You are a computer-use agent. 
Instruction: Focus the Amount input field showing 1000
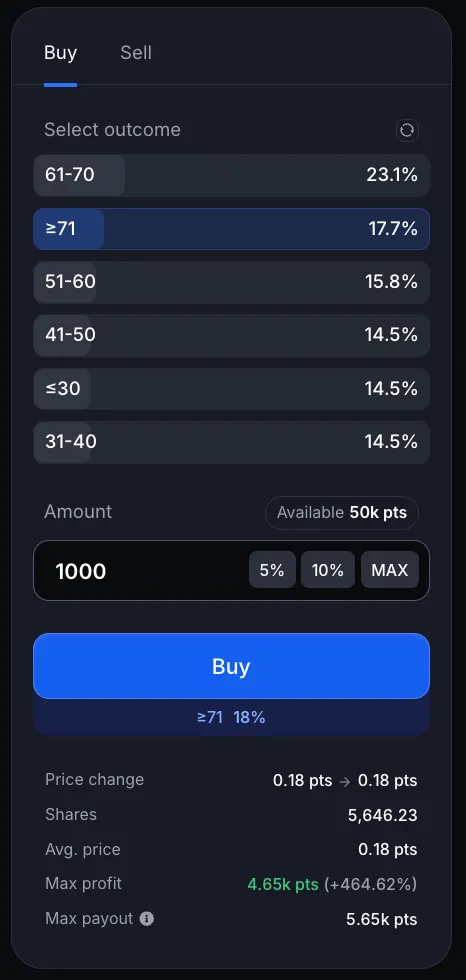(141, 571)
